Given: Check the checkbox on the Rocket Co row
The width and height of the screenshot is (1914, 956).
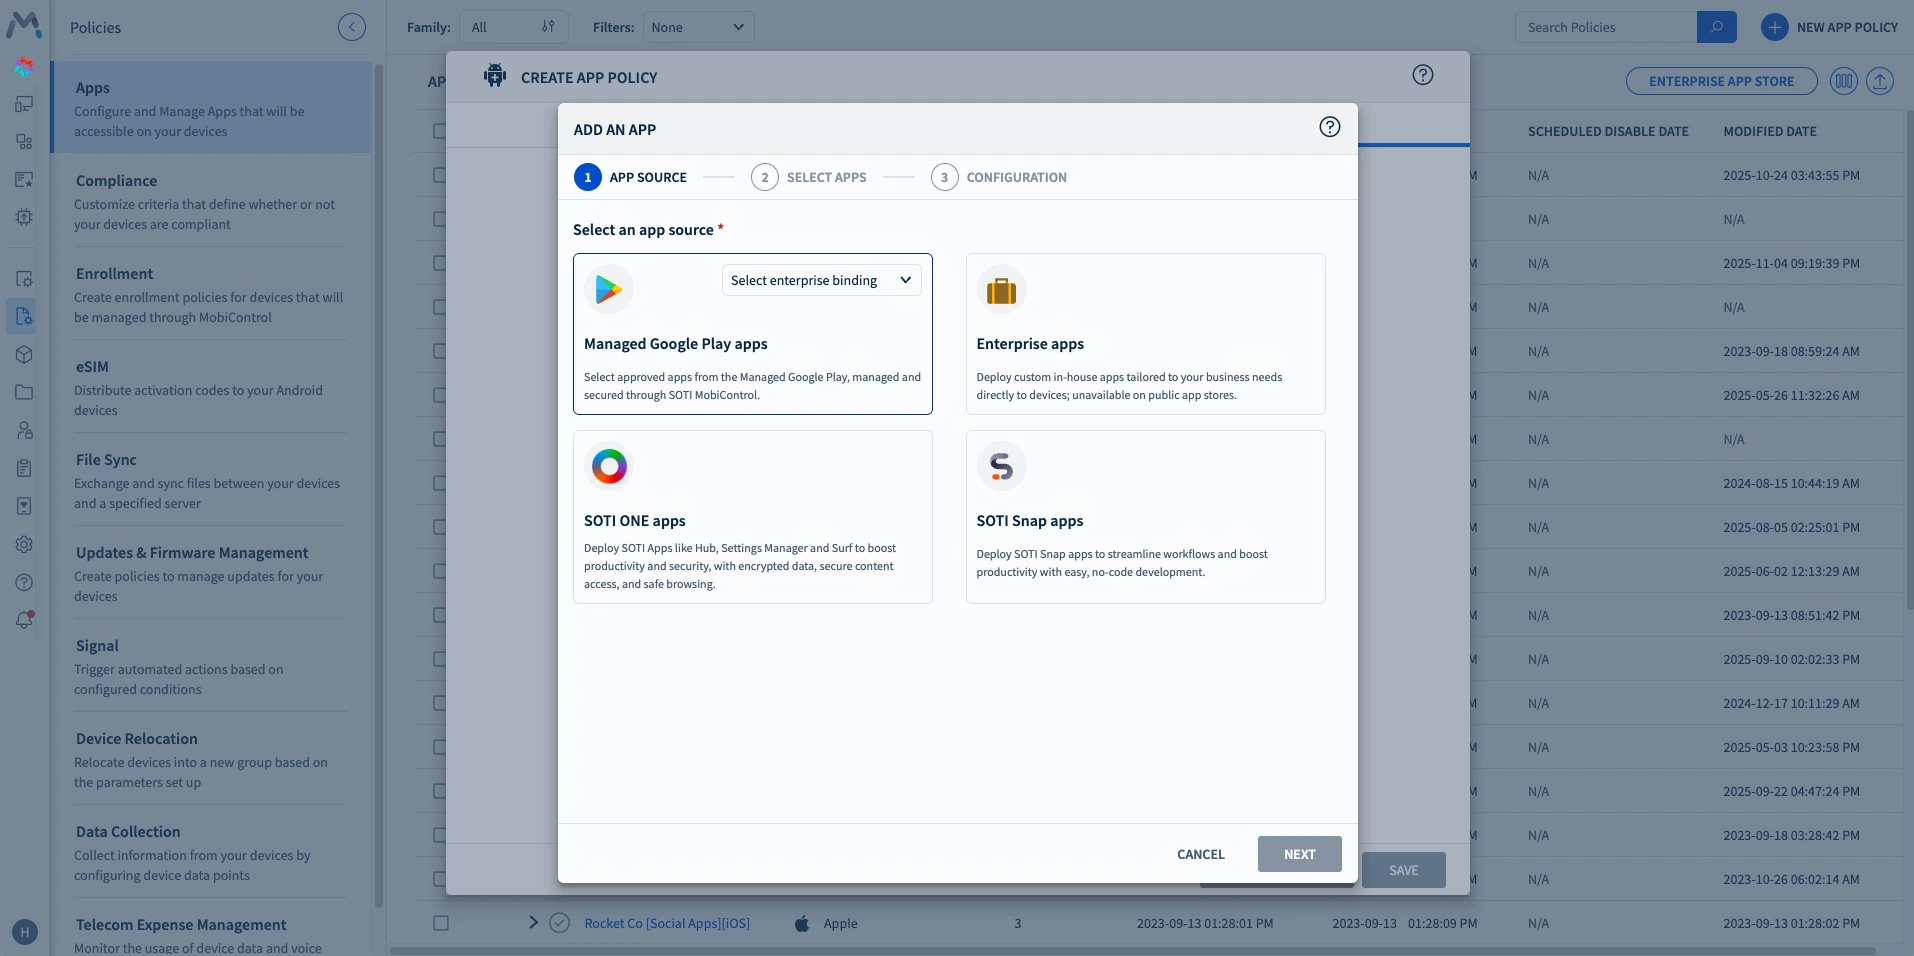Looking at the screenshot, I should click(x=440, y=923).
